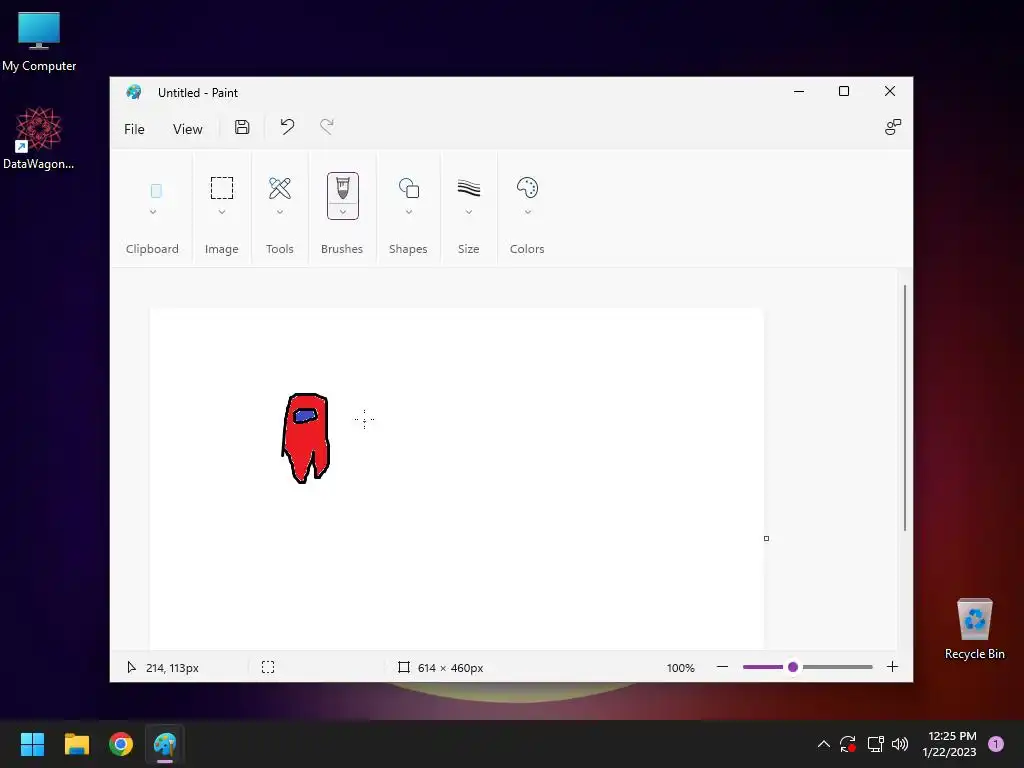Click the Shapes icon
This screenshot has width=1024, height=768.
click(409, 188)
